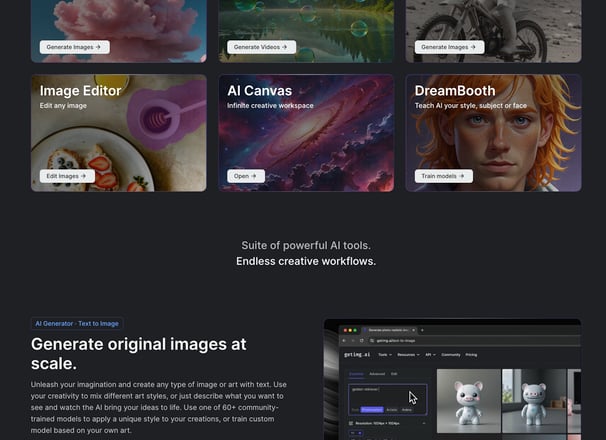Click Generate Images on the pink cloud card

(x=75, y=47)
